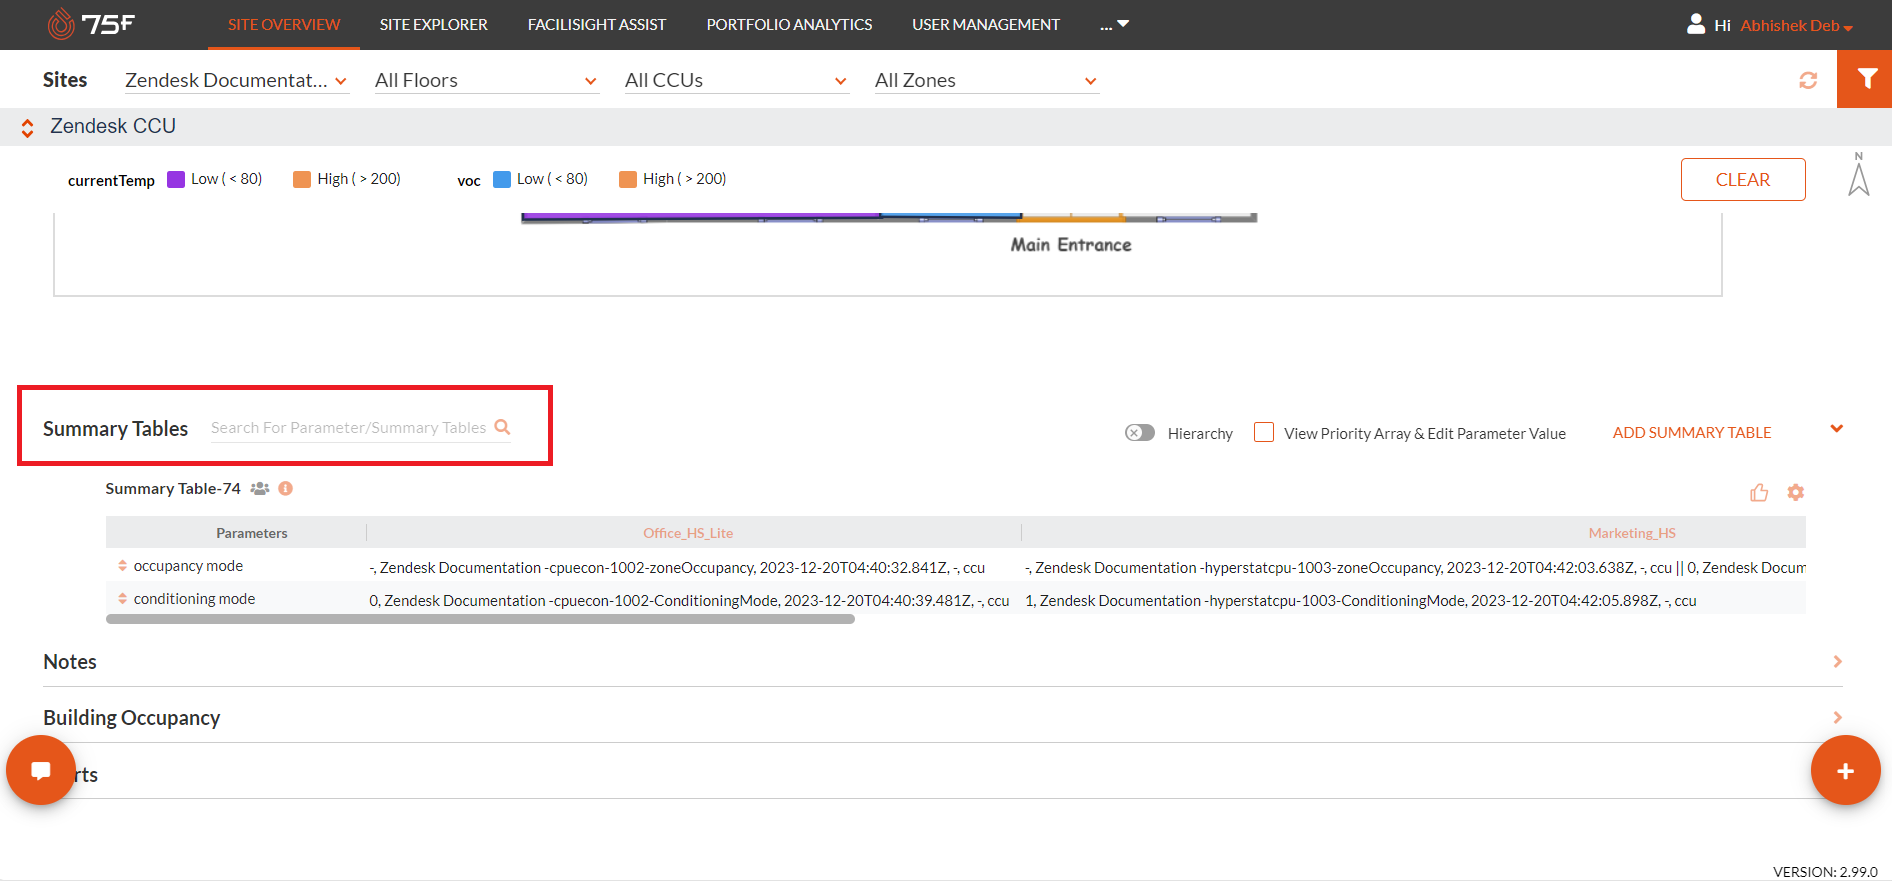Click the cpuecon-1002-zoneOccupancy cell
This screenshot has height=881, width=1892.
(x=677, y=567)
